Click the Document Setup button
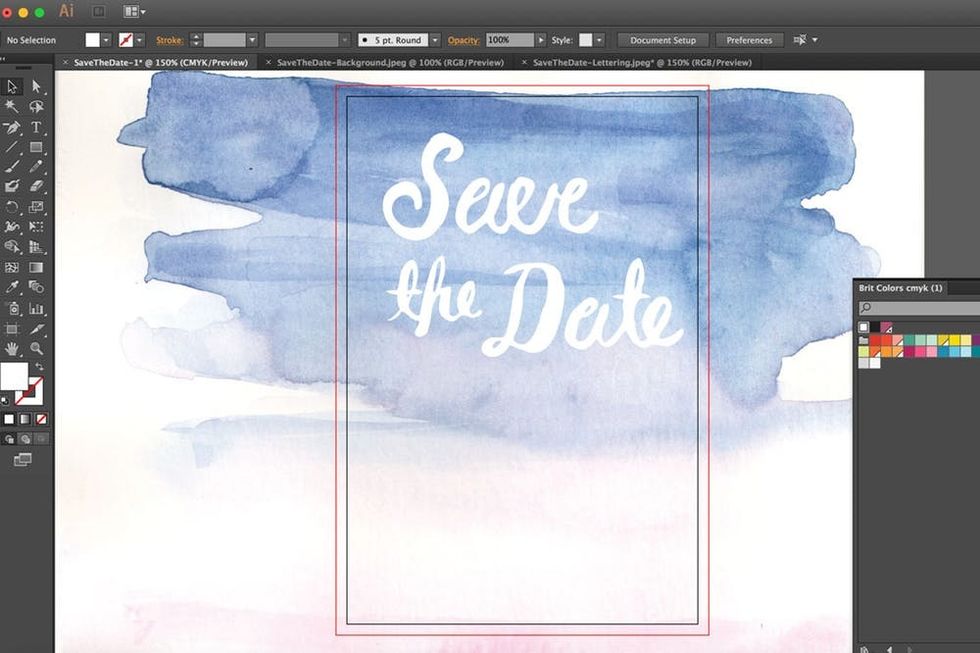Screen dimensions: 980x653 pyautogui.click(x=663, y=40)
